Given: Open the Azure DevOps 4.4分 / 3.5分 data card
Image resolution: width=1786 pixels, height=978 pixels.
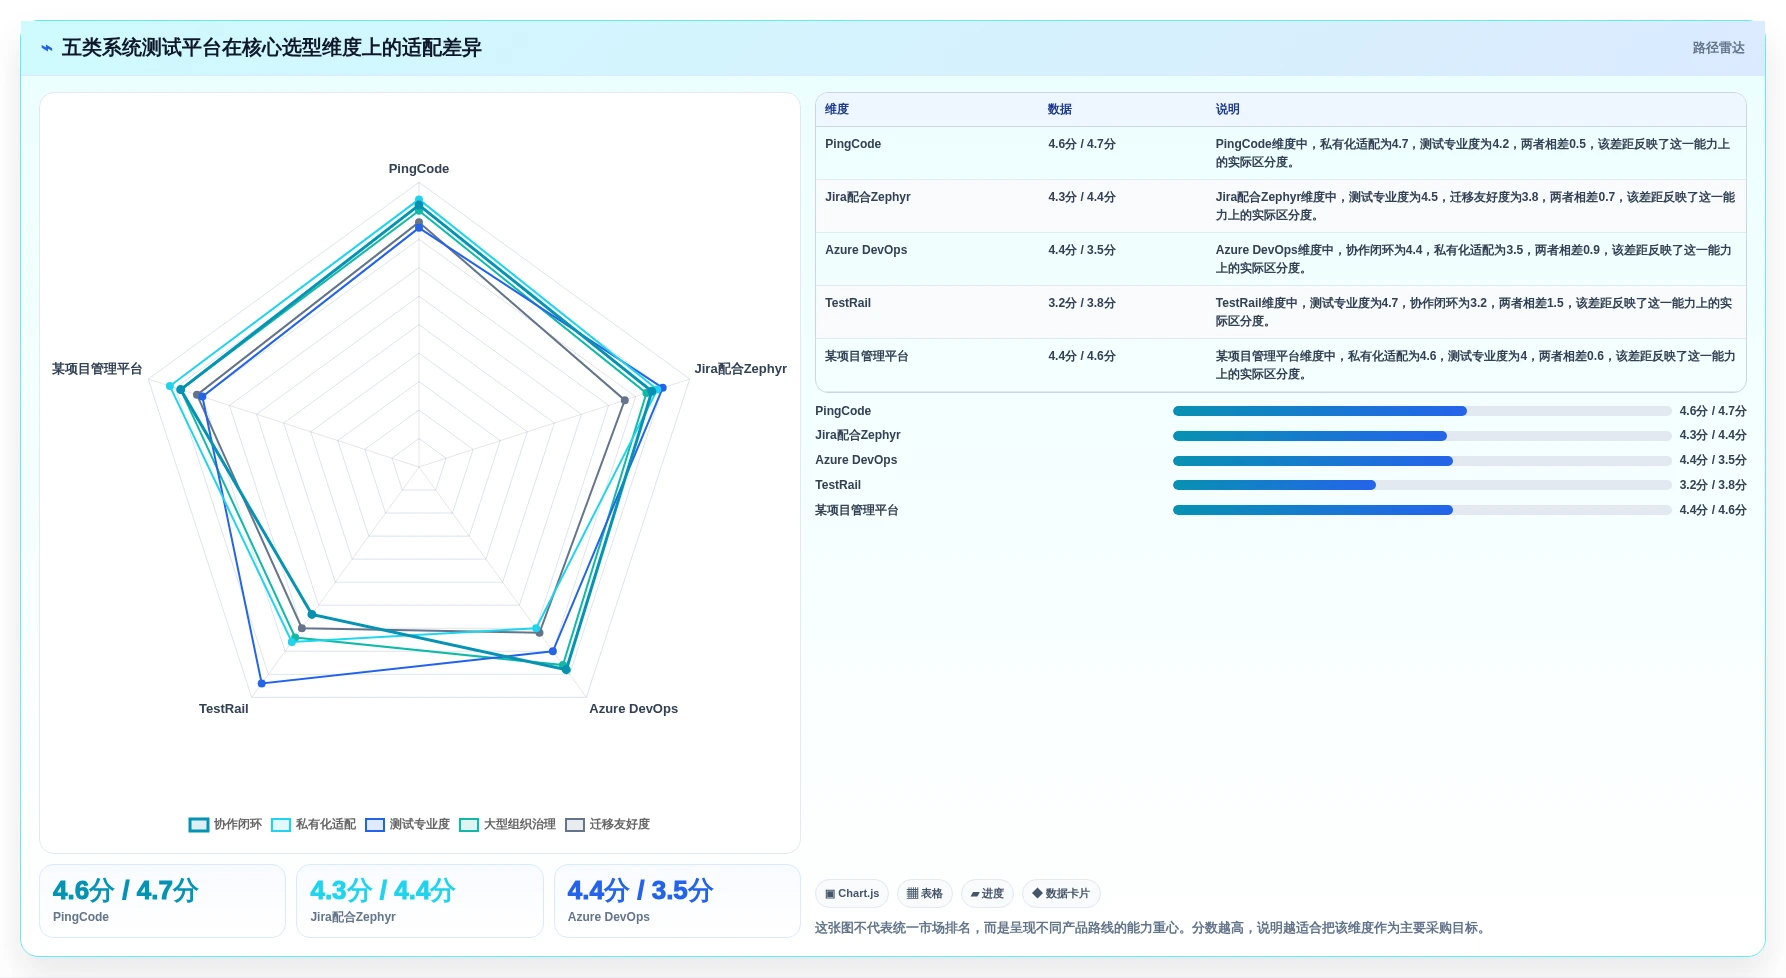Looking at the screenshot, I should click(677, 901).
